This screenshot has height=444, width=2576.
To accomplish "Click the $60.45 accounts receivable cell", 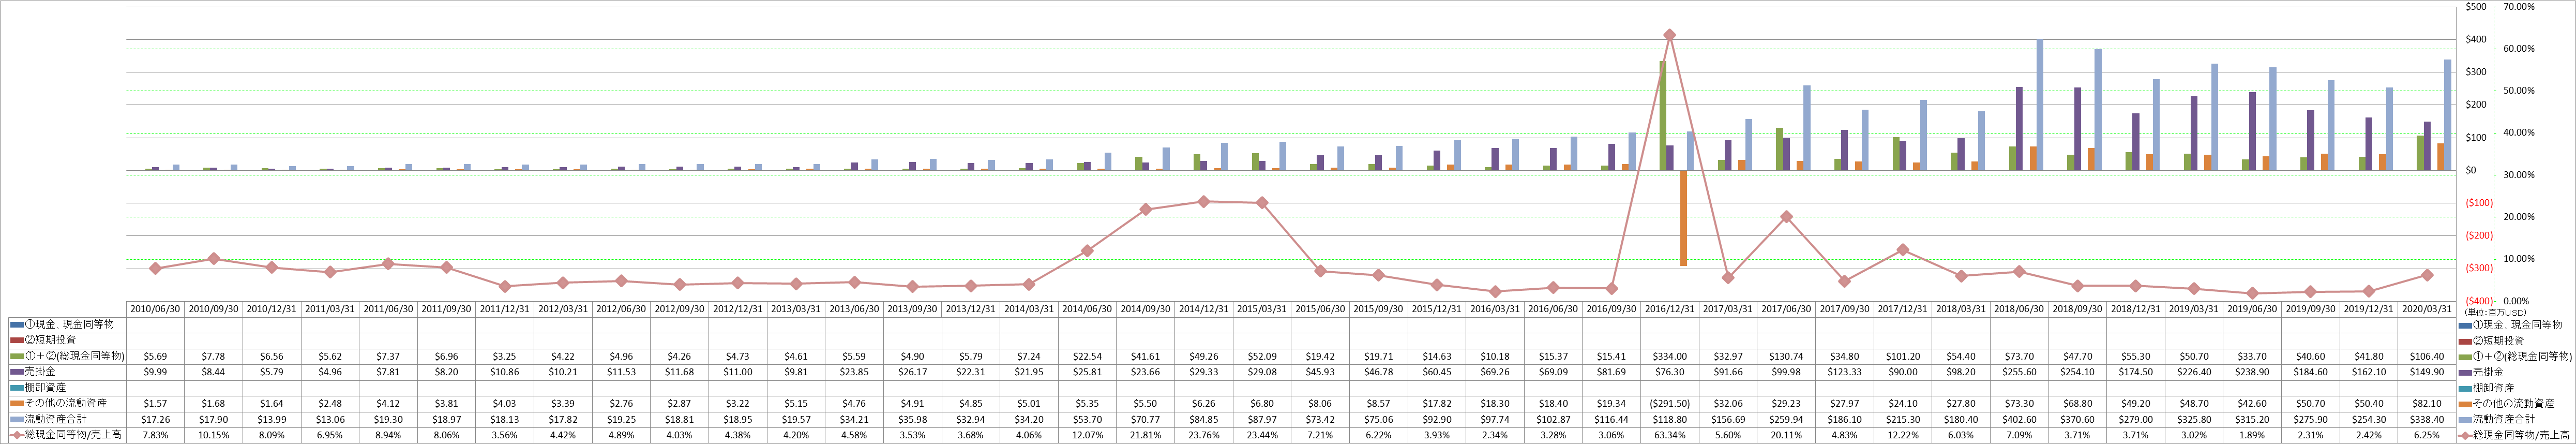I will pyautogui.click(x=1437, y=372).
